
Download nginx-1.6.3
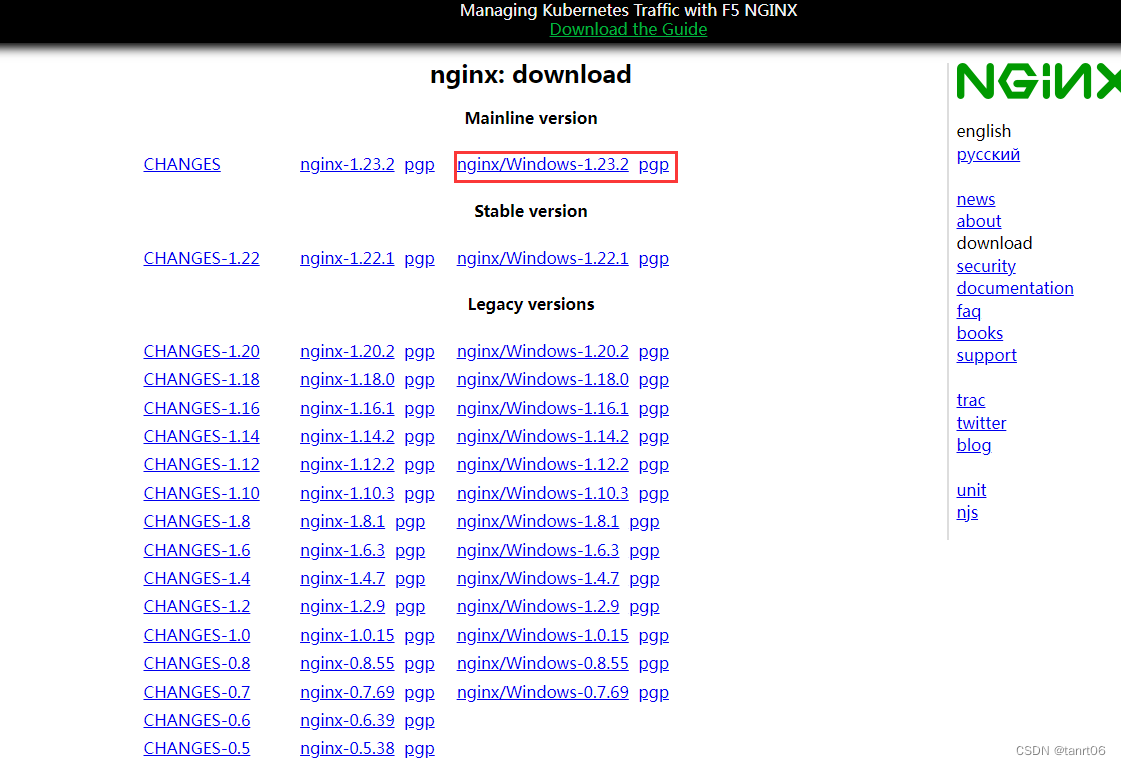[342, 551]
